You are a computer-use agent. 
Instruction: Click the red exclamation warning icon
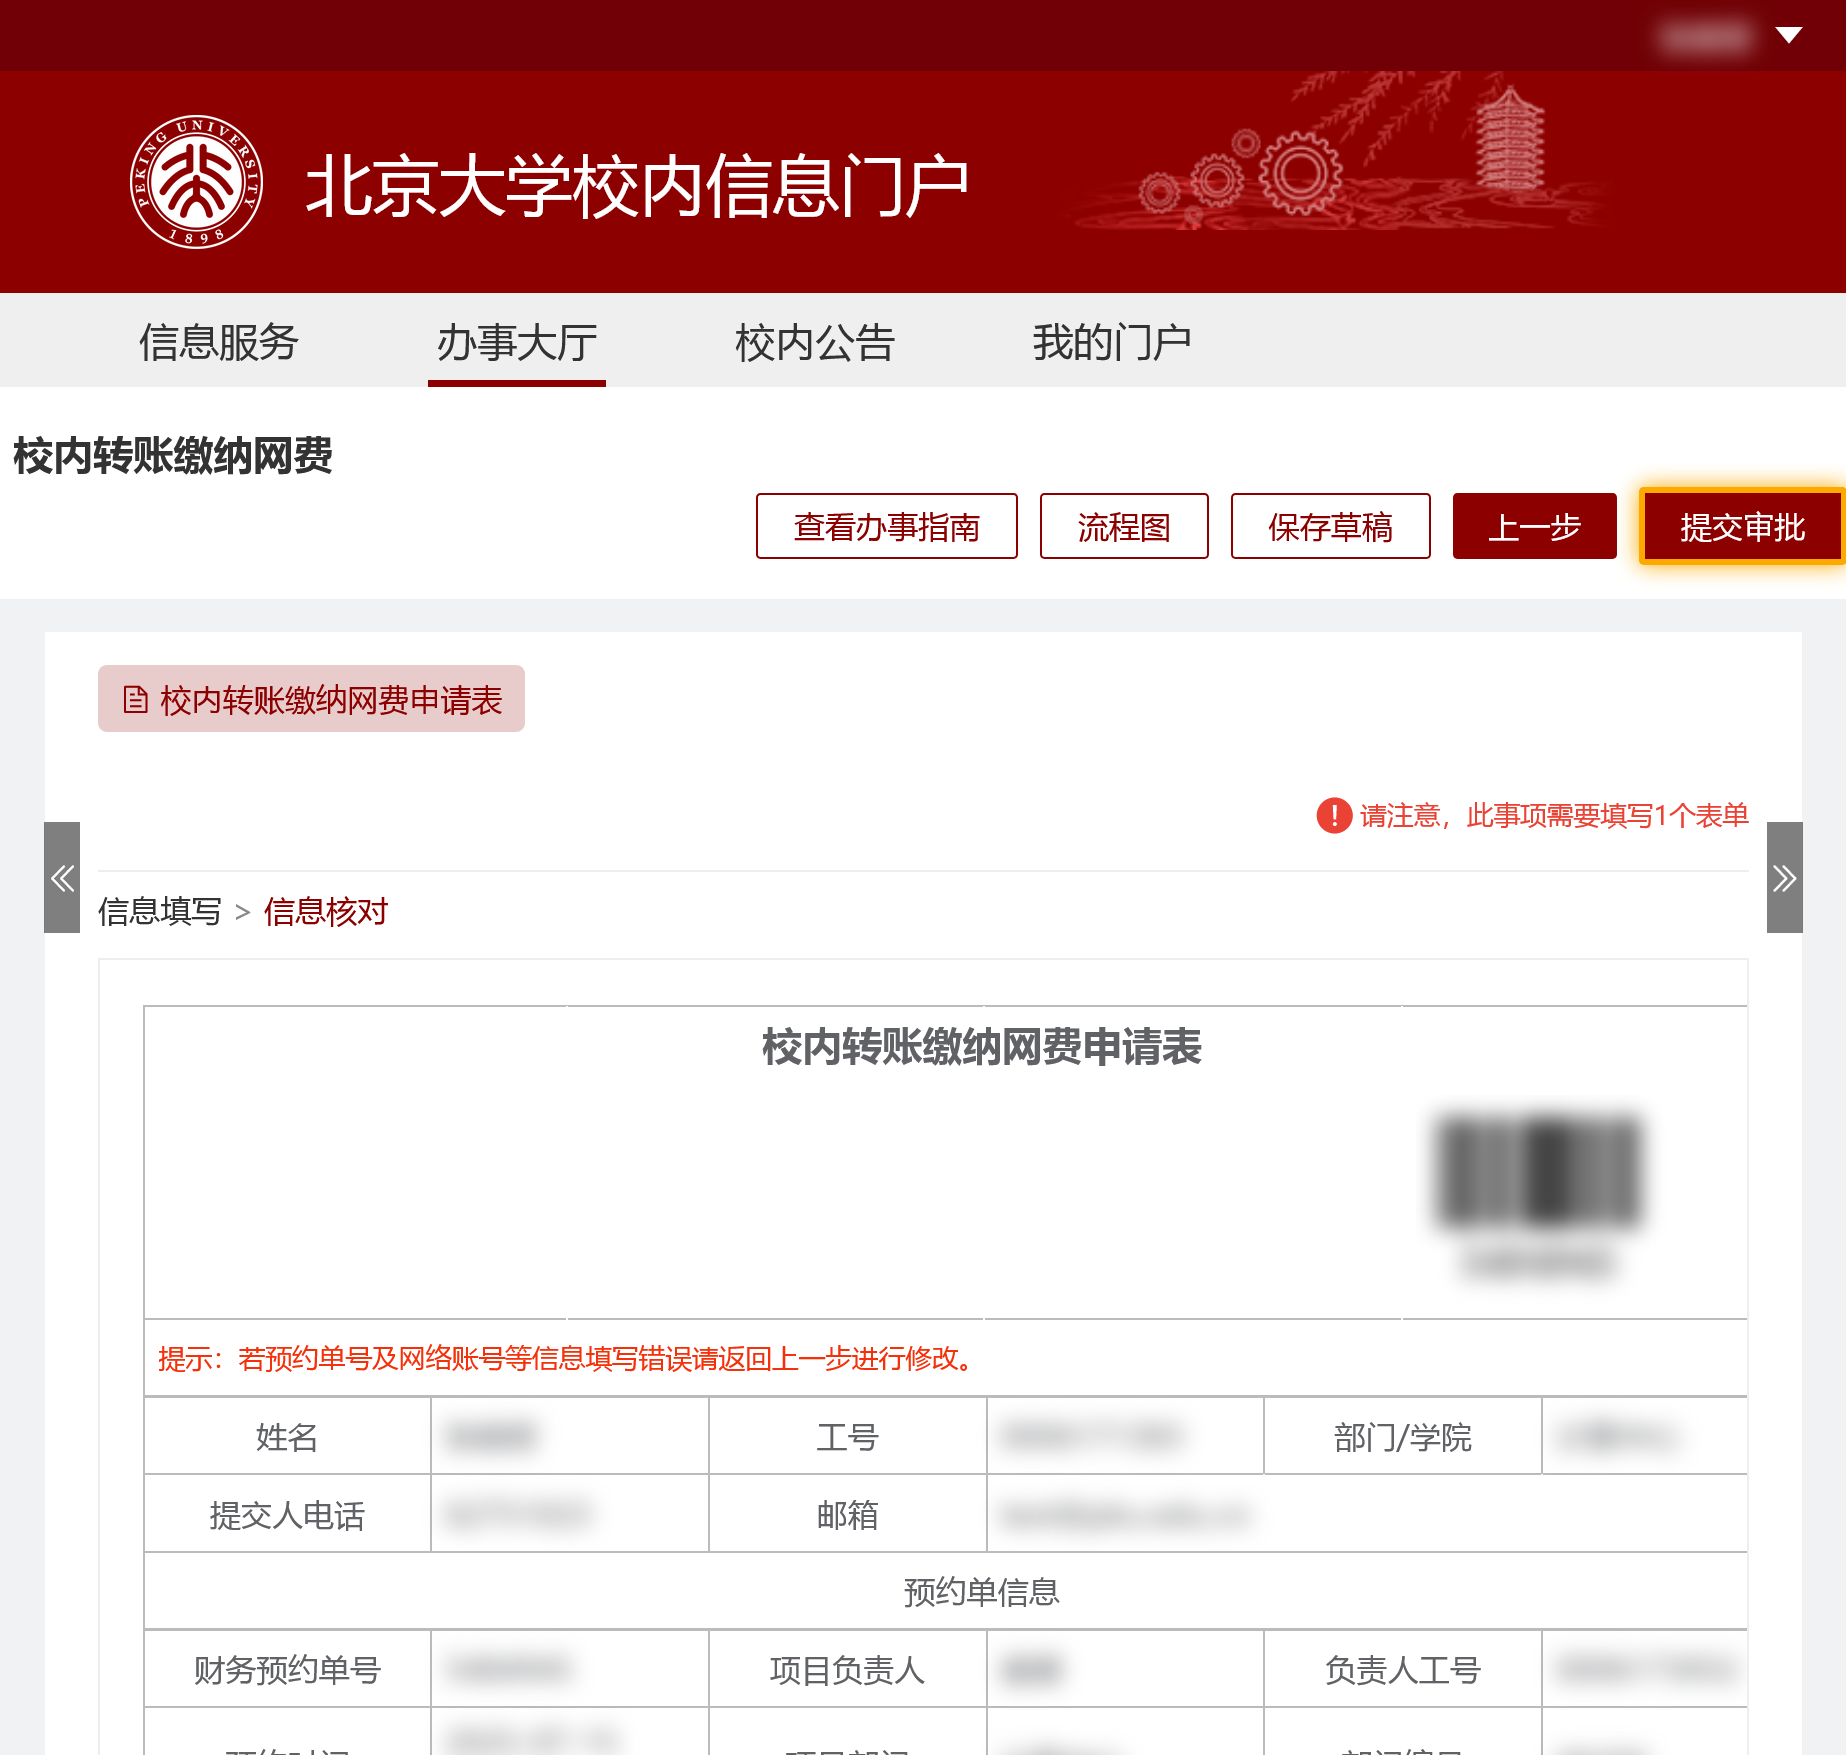coord(1334,816)
